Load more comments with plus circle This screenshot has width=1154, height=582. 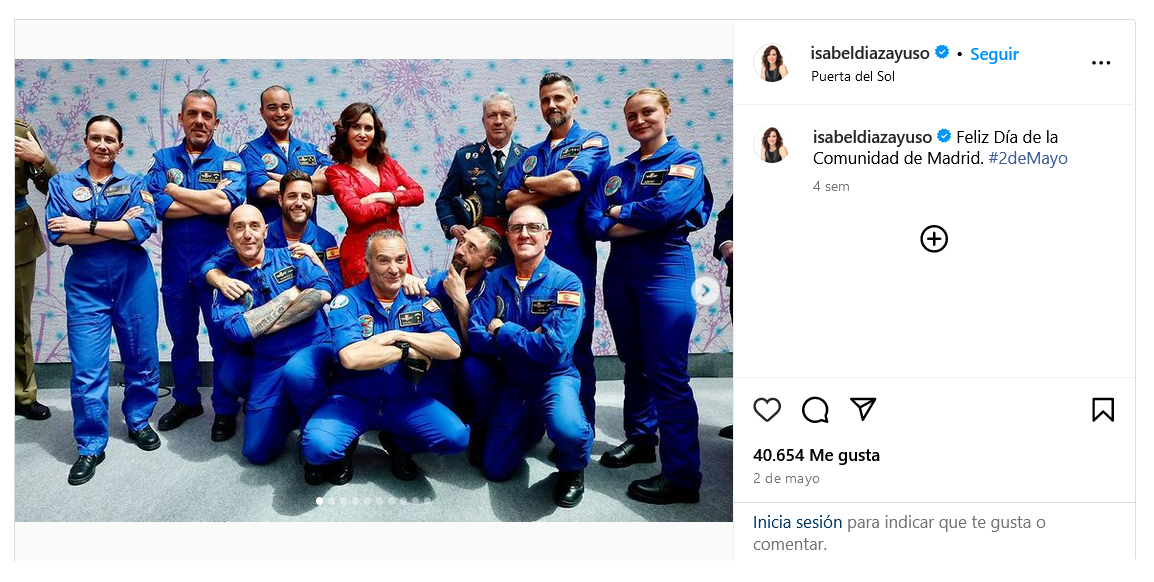coord(934,239)
